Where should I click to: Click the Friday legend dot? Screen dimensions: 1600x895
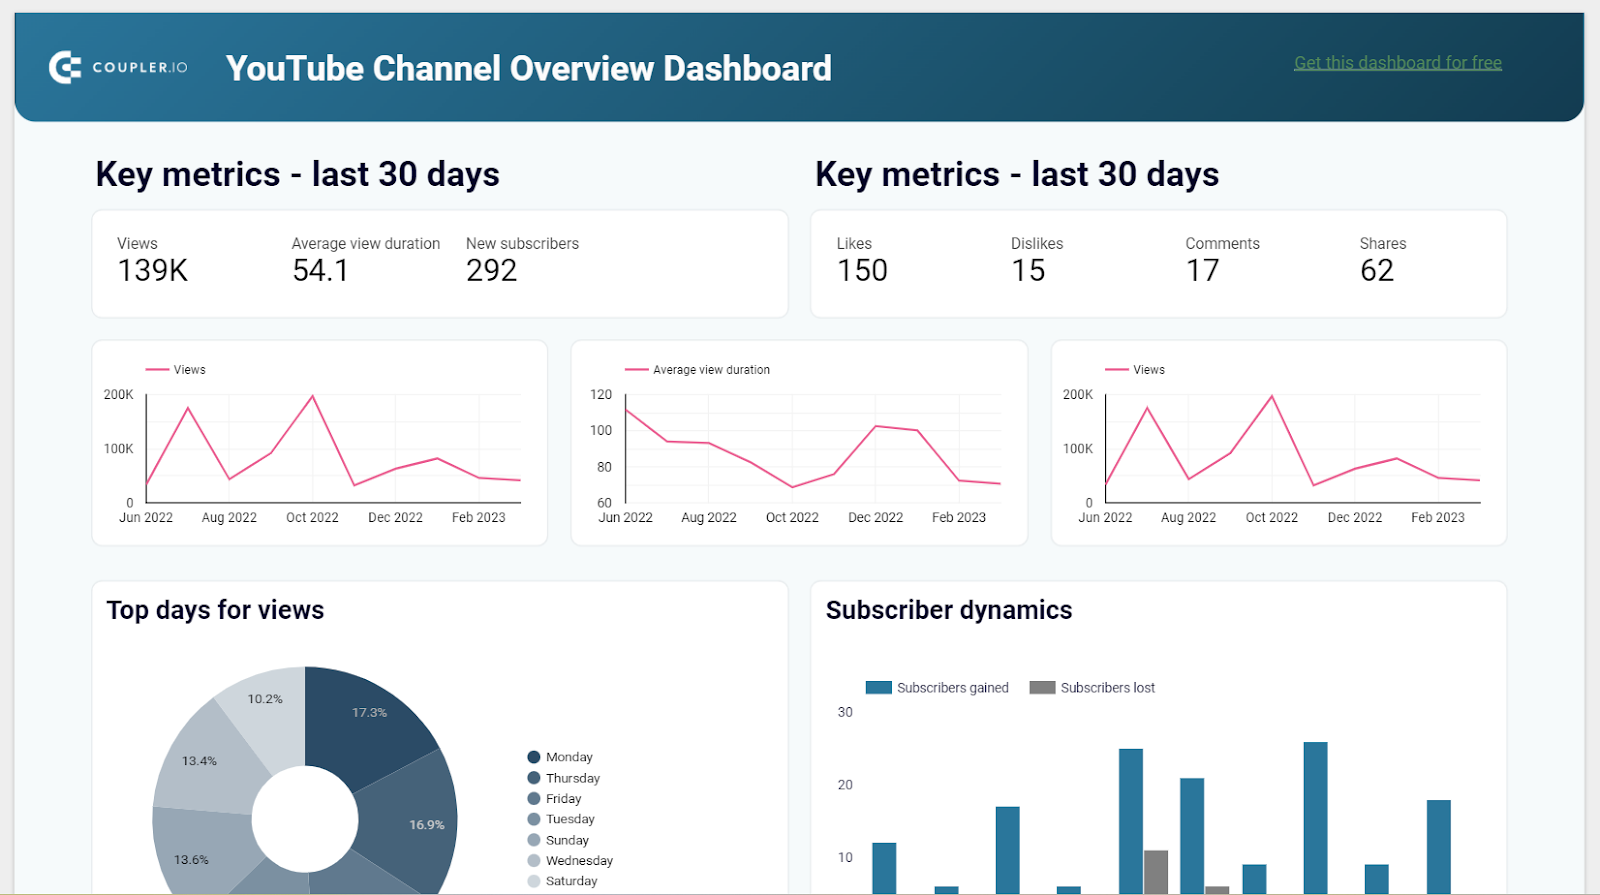534,799
